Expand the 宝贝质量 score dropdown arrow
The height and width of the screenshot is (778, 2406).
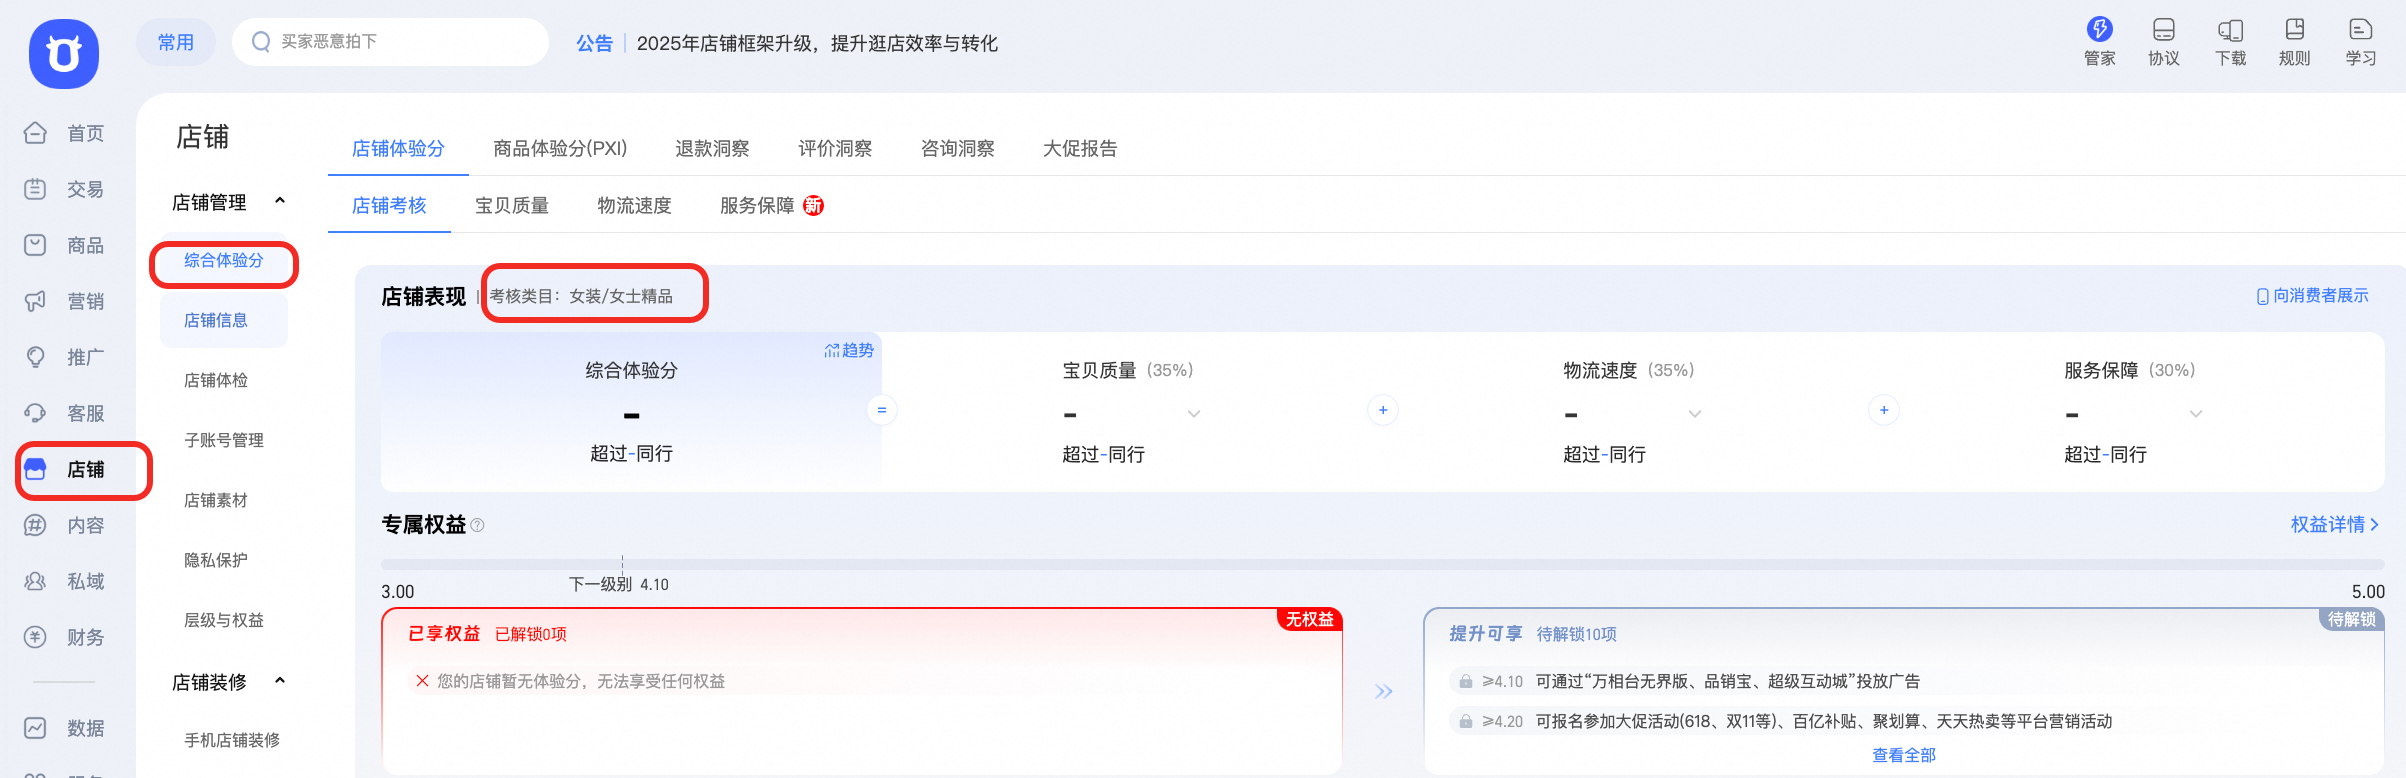tap(1193, 414)
